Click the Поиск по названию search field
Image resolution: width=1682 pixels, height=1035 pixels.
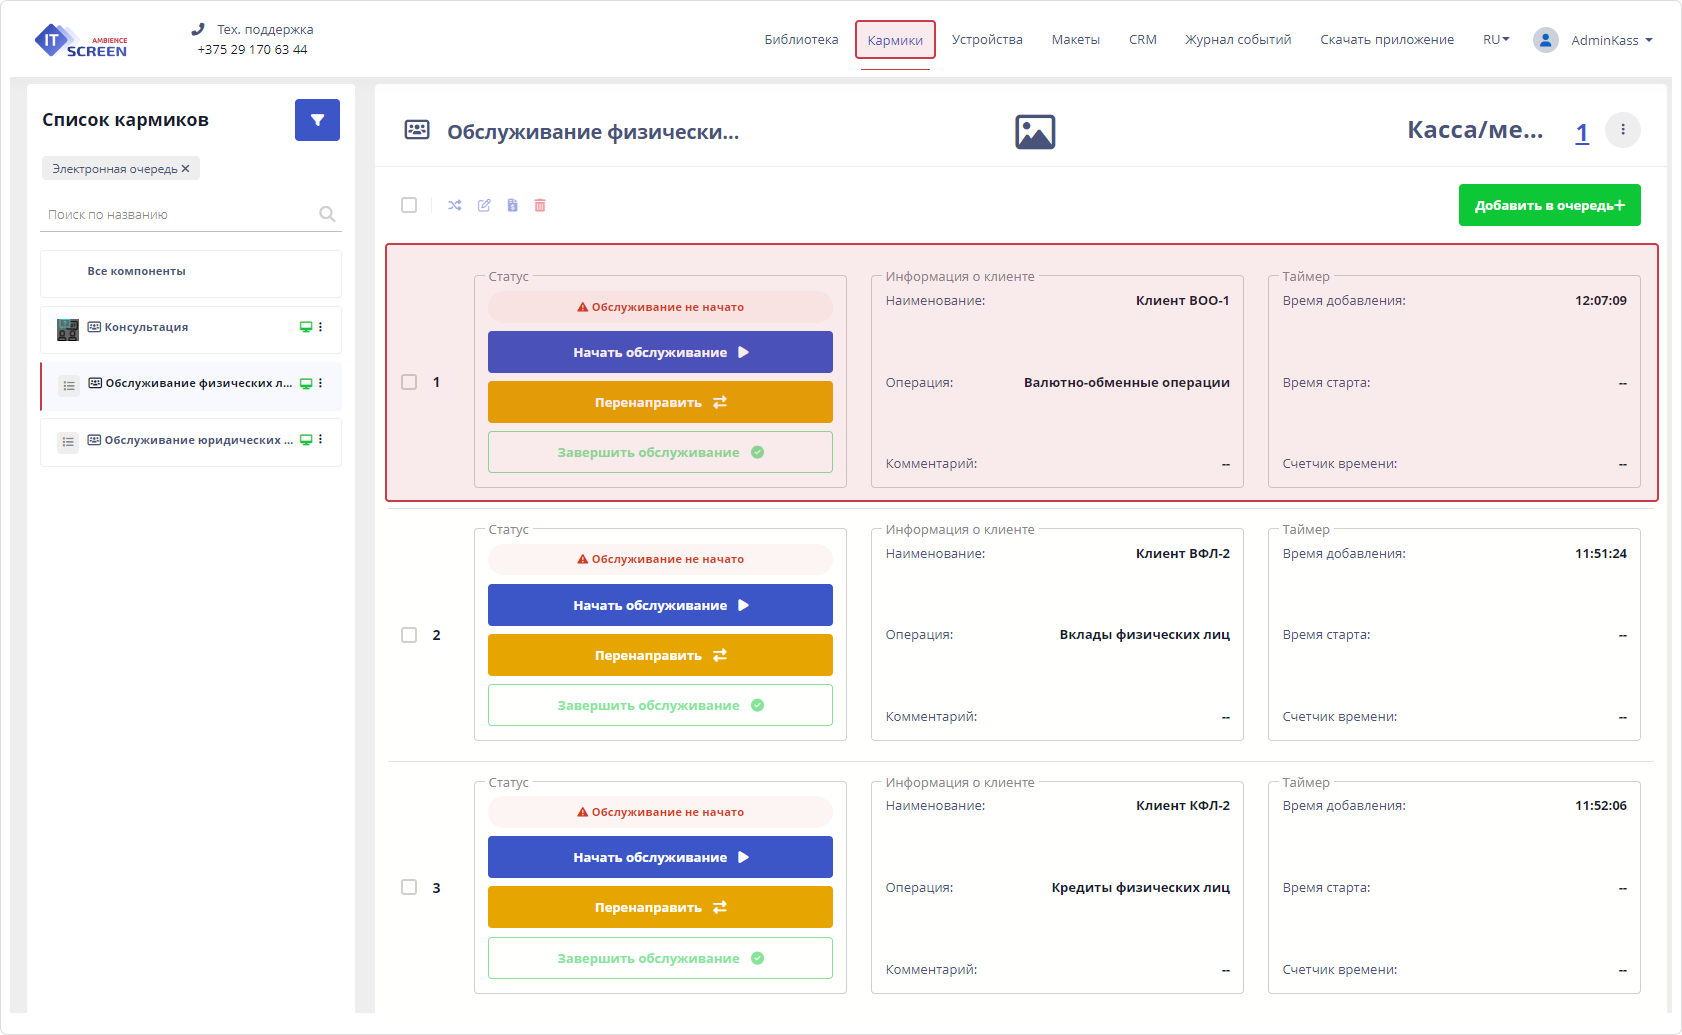coord(180,214)
